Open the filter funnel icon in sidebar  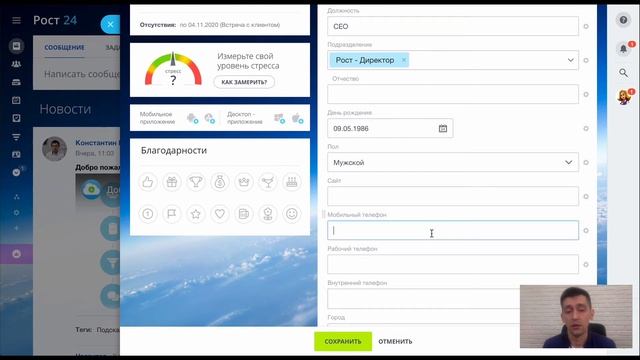click(x=16, y=137)
